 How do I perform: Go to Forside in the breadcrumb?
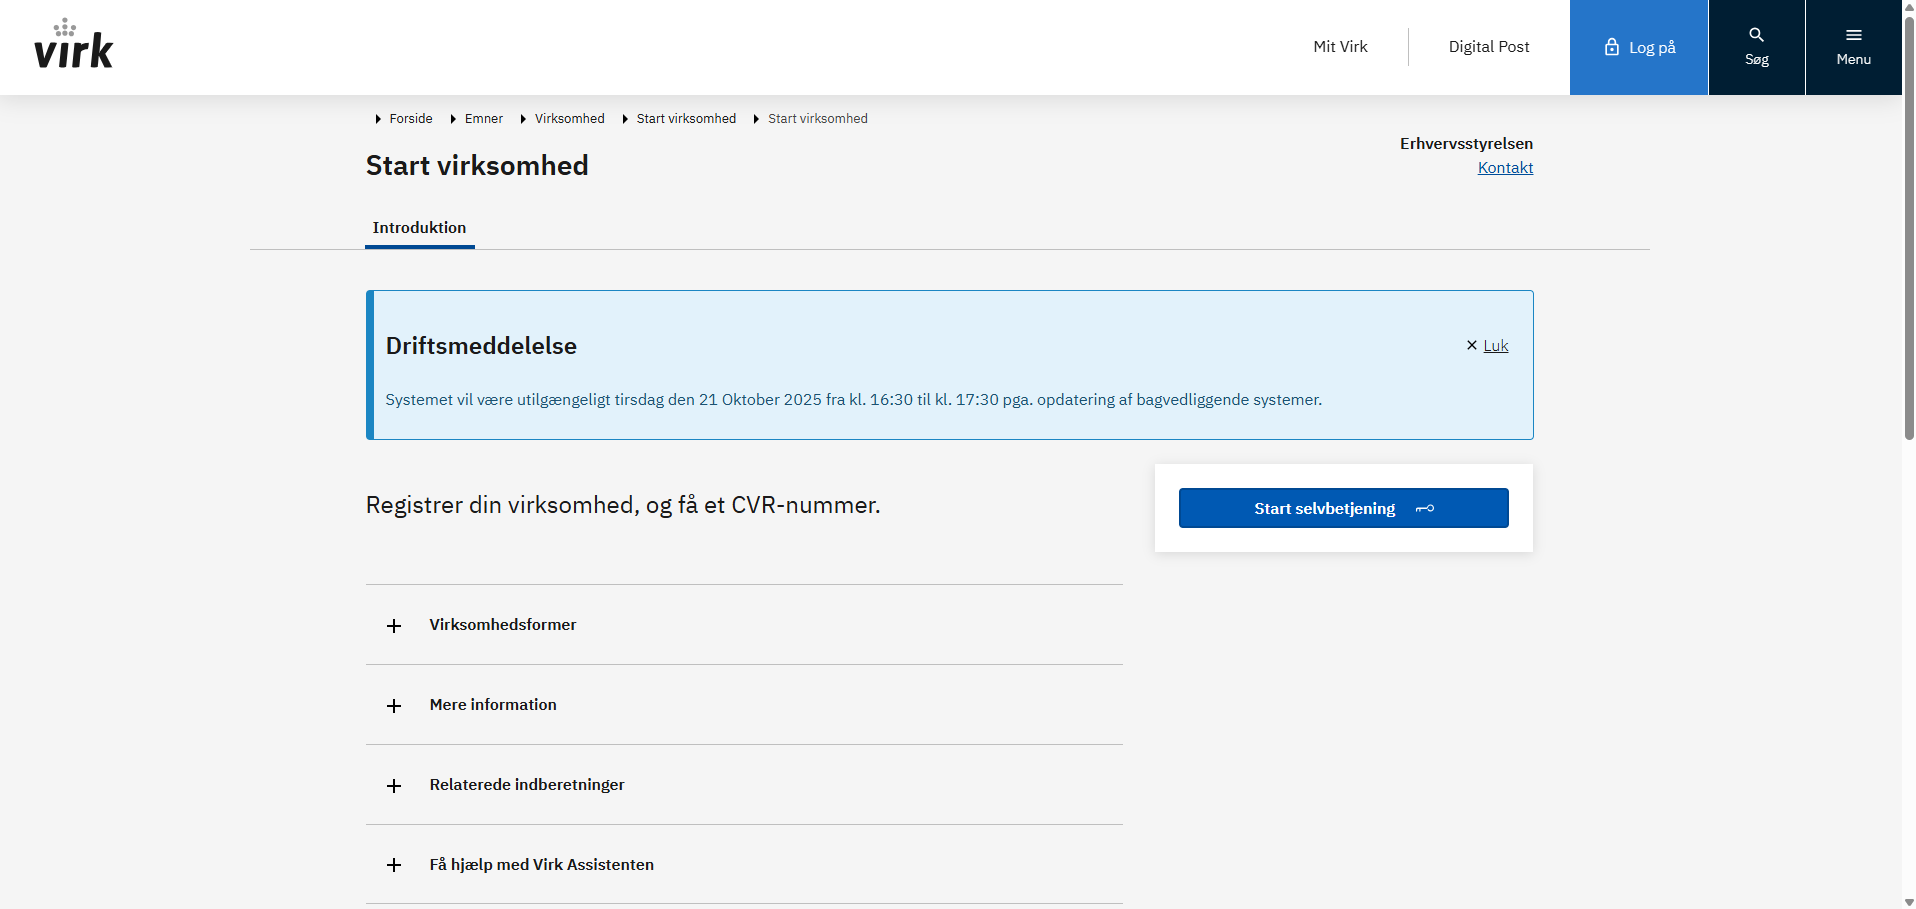tap(411, 119)
